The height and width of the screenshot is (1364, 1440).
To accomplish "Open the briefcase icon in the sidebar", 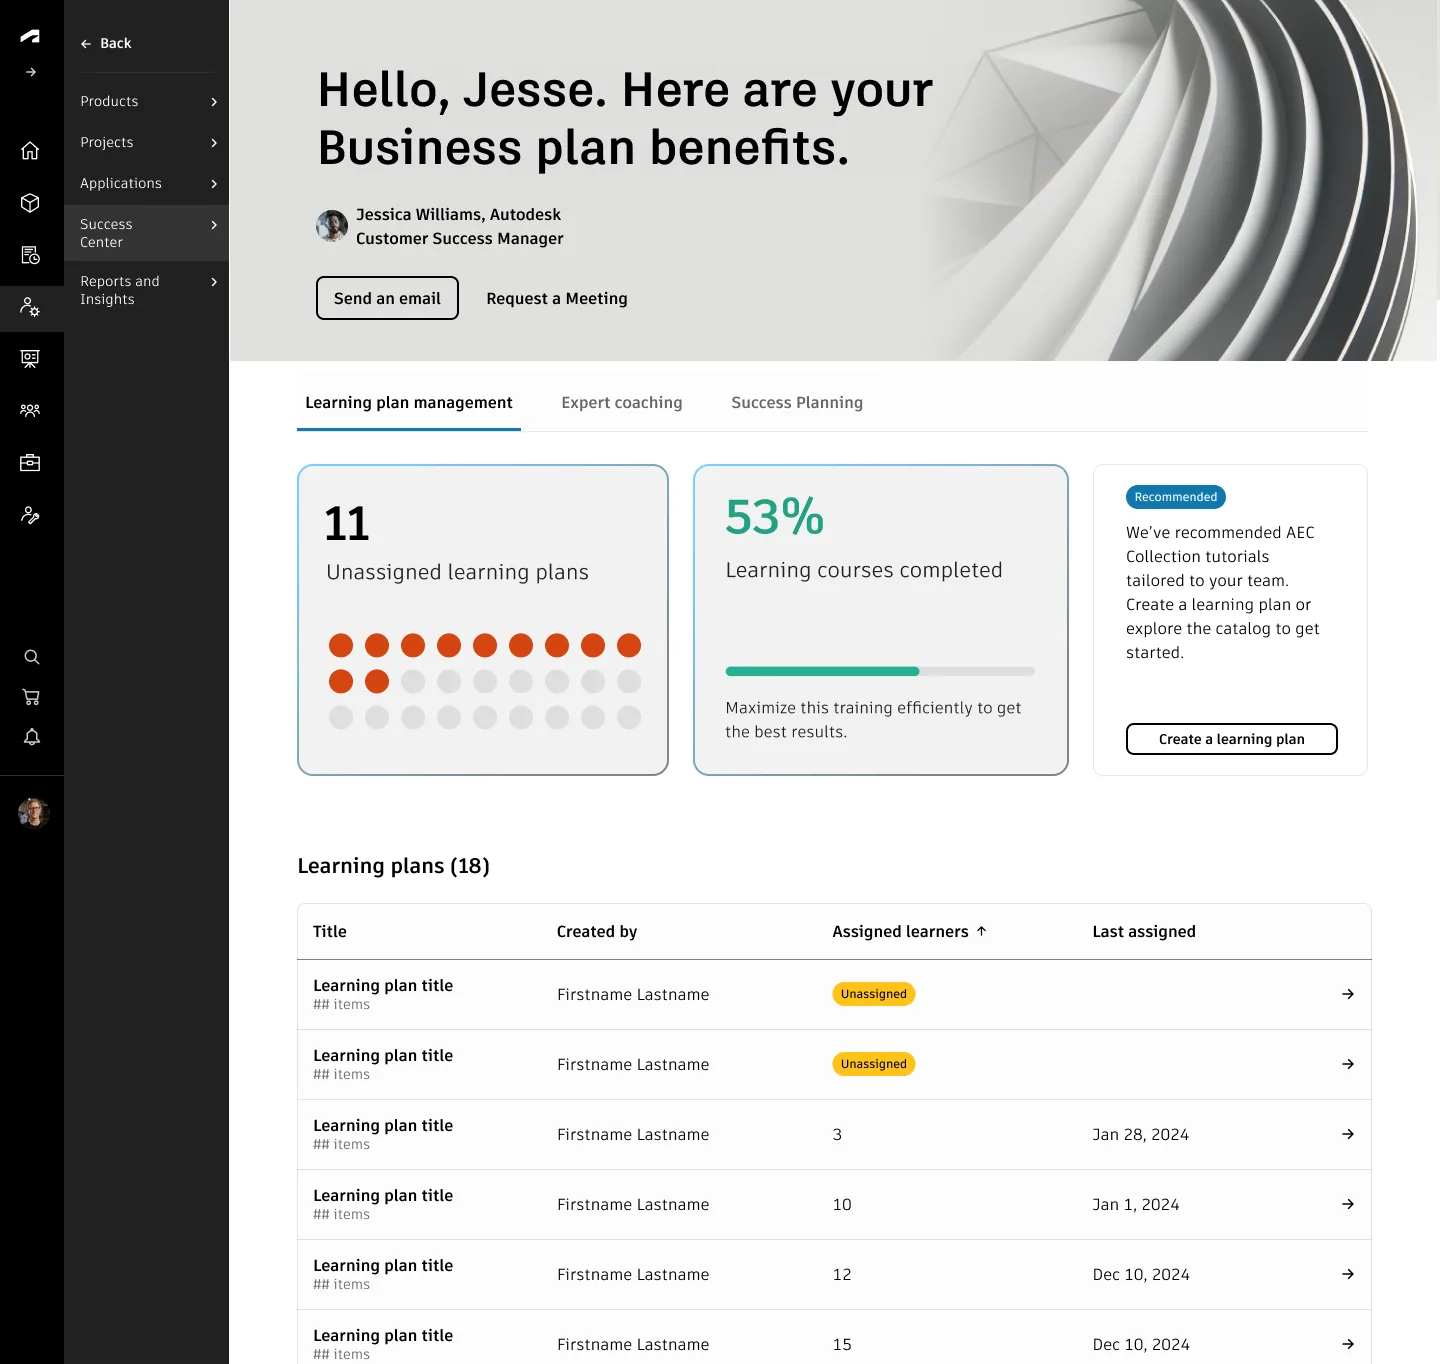I will 30,462.
